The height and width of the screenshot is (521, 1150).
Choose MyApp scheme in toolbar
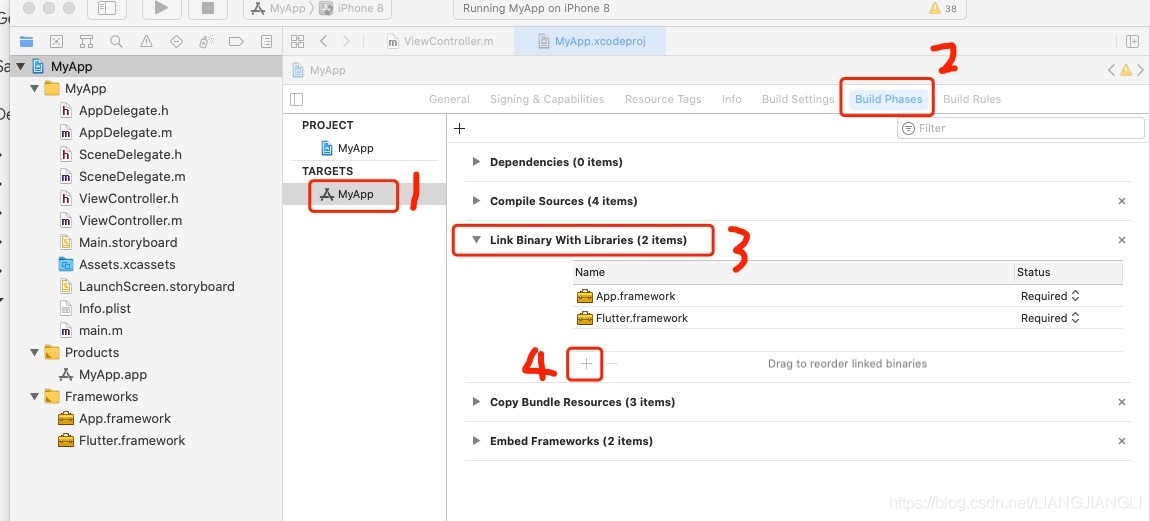coord(279,8)
